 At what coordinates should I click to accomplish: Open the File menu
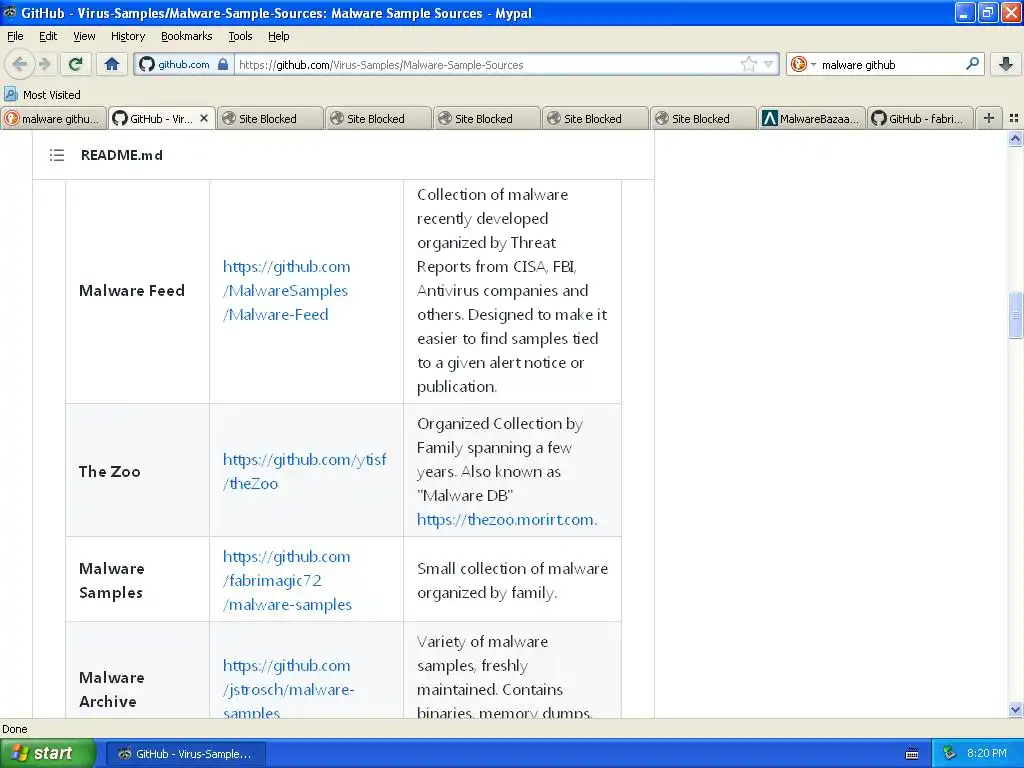(x=15, y=36)
